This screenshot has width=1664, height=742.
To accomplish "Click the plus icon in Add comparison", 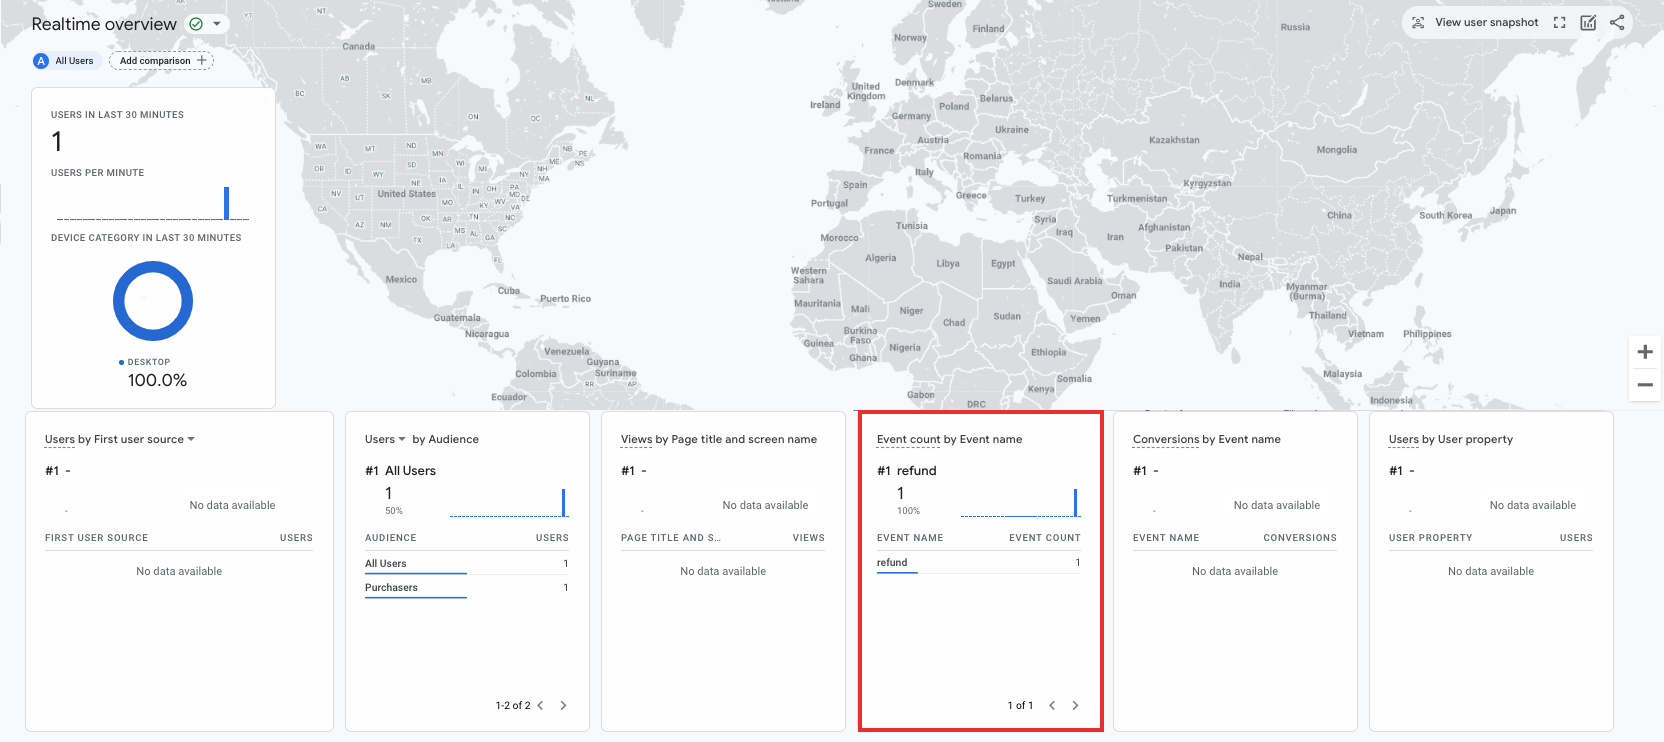I will 202,60.
